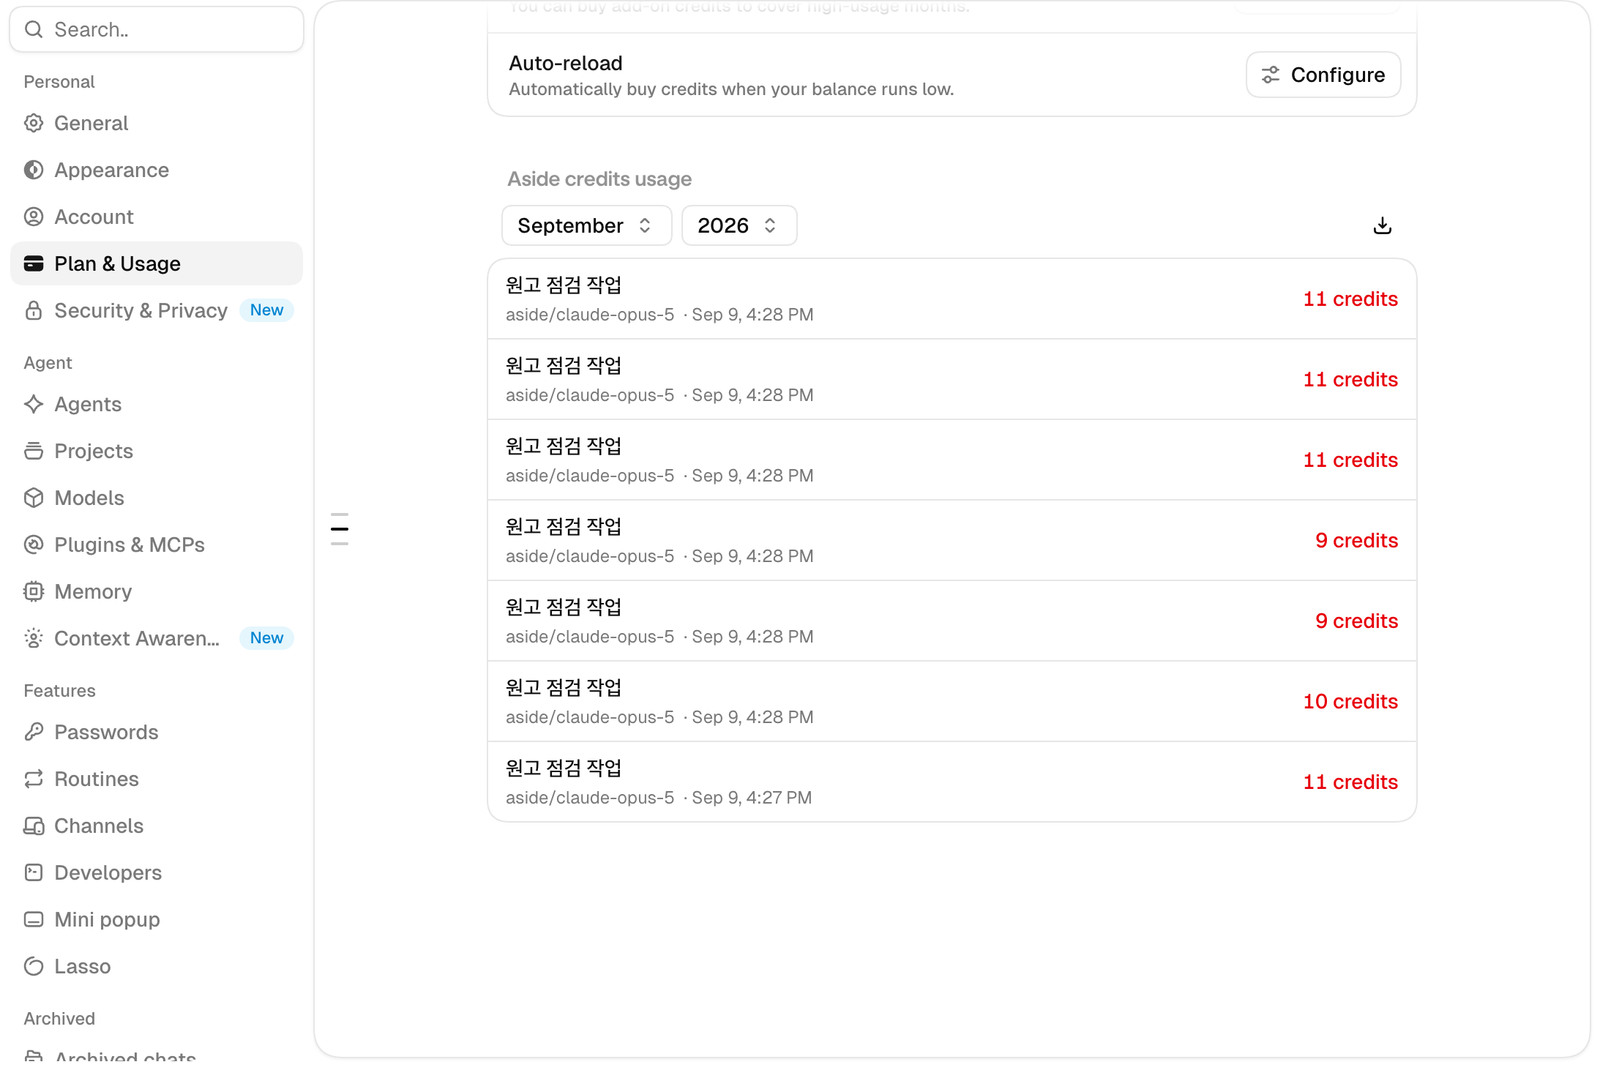Click the Lasso icon
Viewport: 1600px width, 1067px height.
(34, 966)
